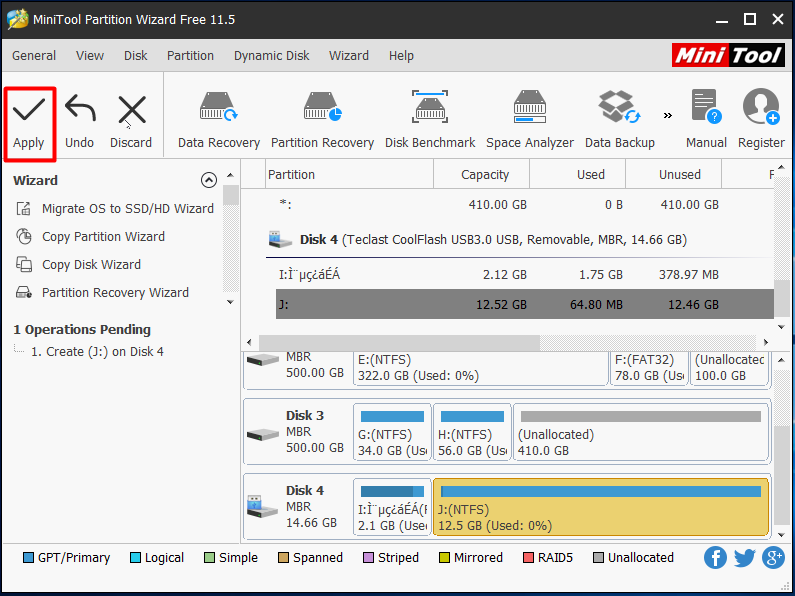The height and width of the screenshot is (596, 795).
Task: Open the Partition menu
Action: tap(190, 55)
